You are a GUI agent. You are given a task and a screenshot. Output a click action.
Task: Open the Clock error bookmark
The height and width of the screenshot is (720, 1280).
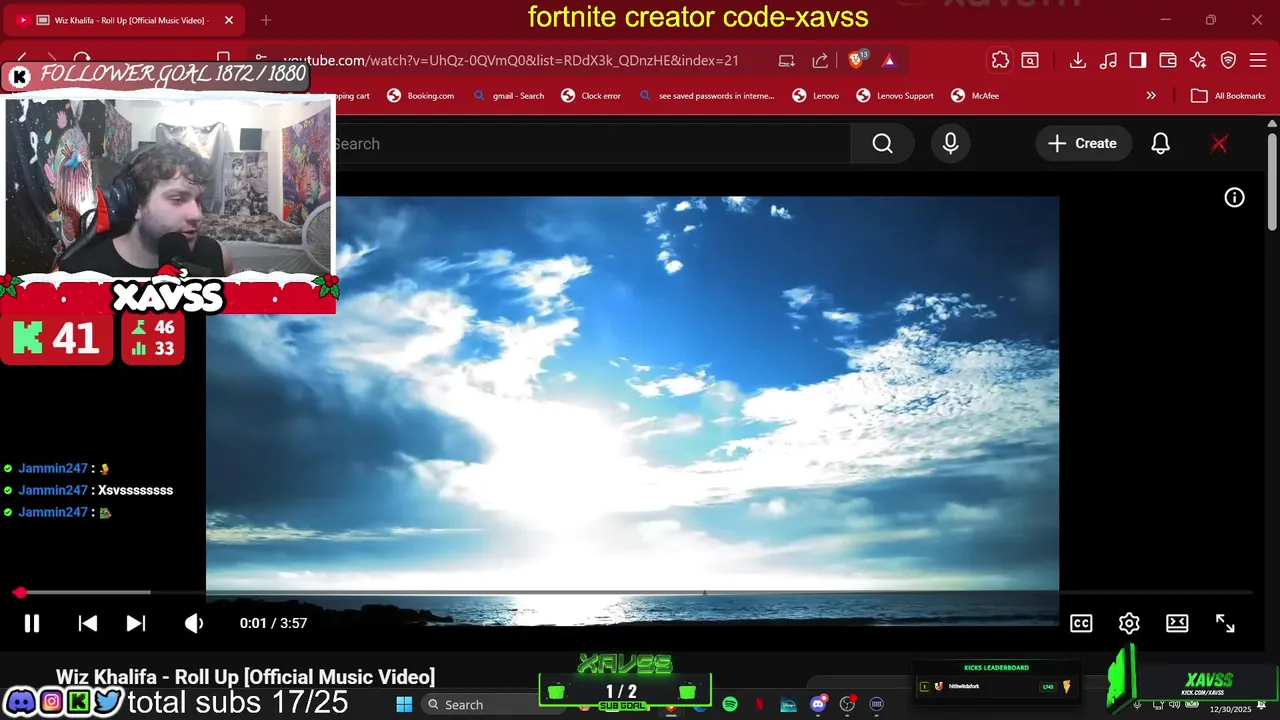(x=591, y=96)
